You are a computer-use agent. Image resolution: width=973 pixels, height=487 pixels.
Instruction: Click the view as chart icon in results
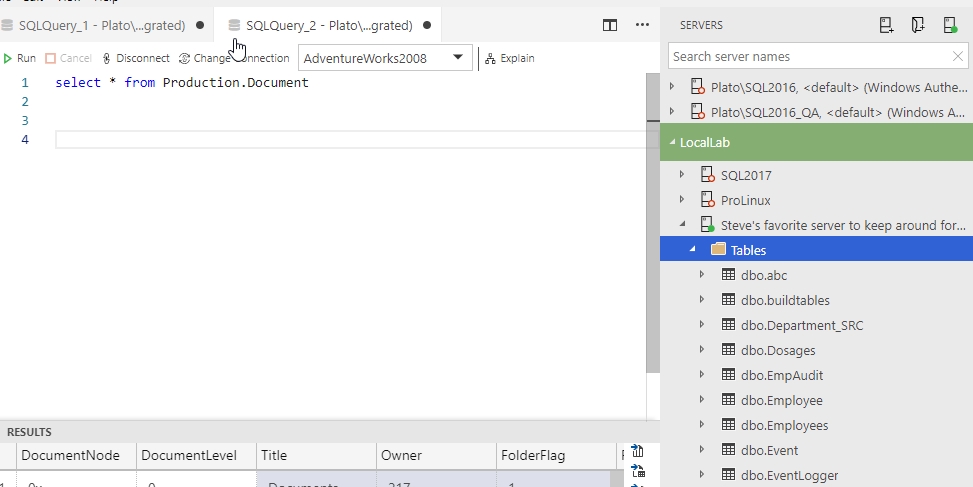[637, 451]
